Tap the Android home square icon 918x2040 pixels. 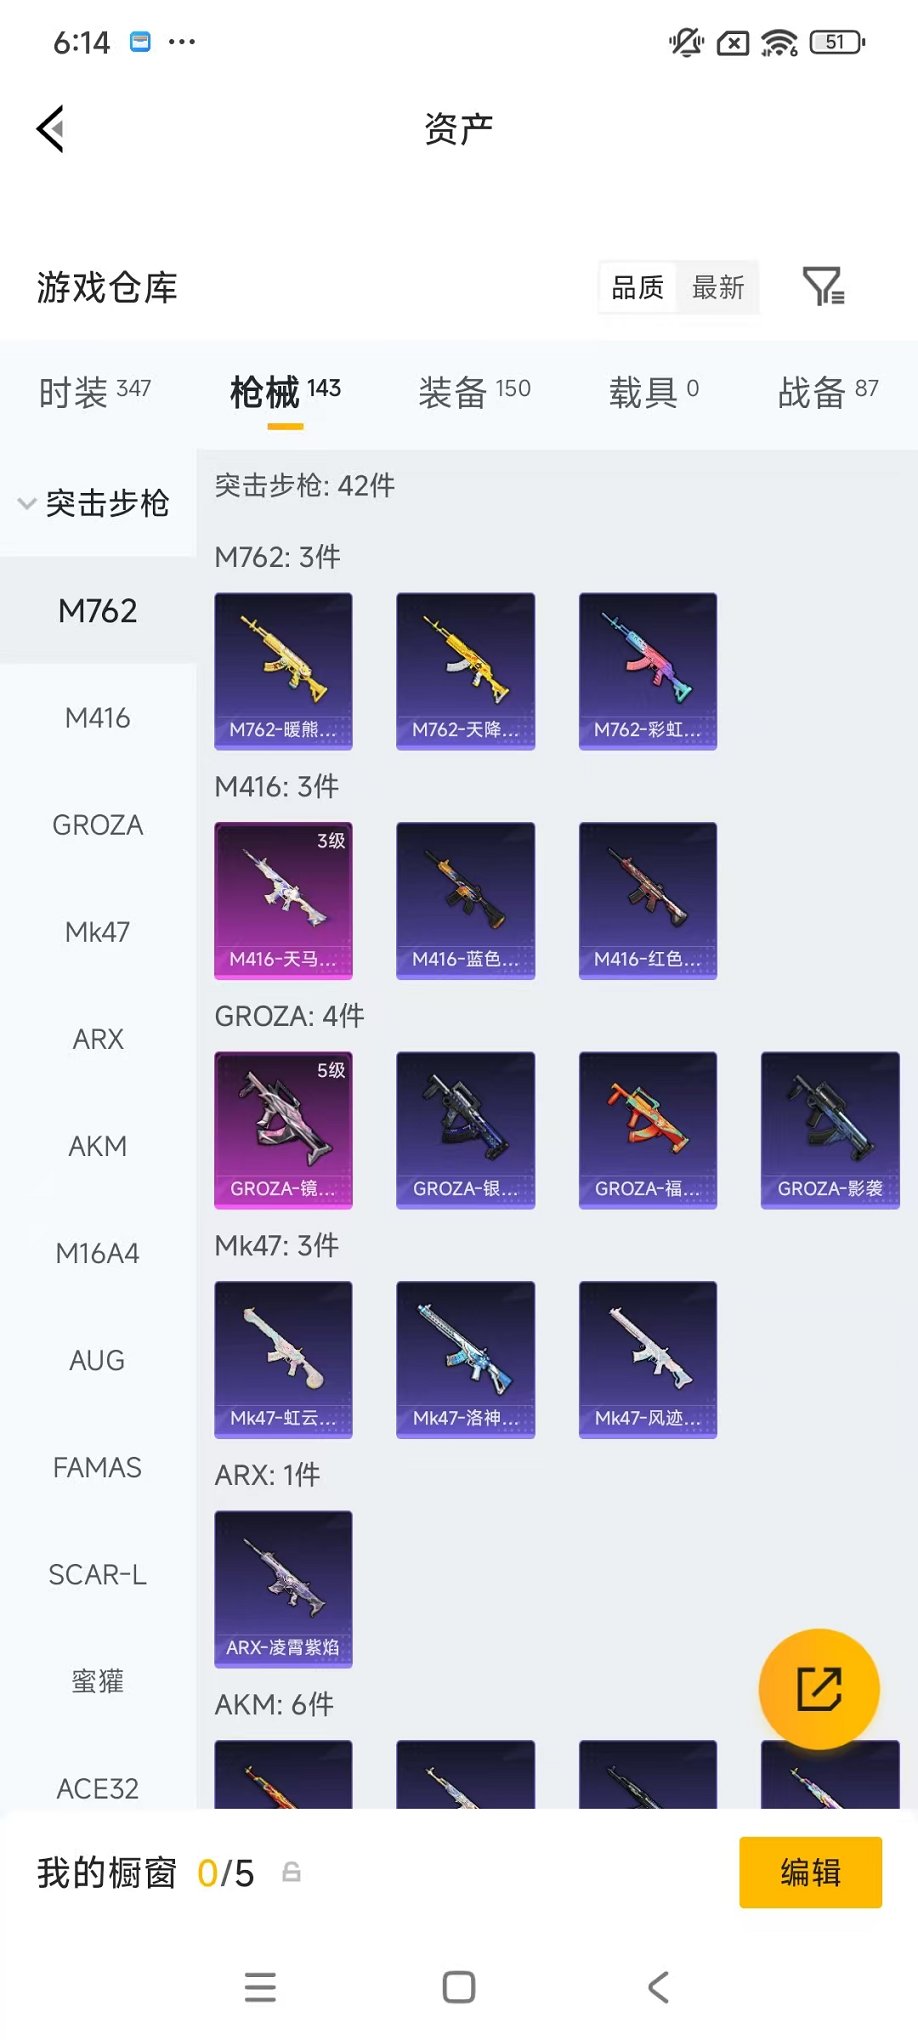459,1987
